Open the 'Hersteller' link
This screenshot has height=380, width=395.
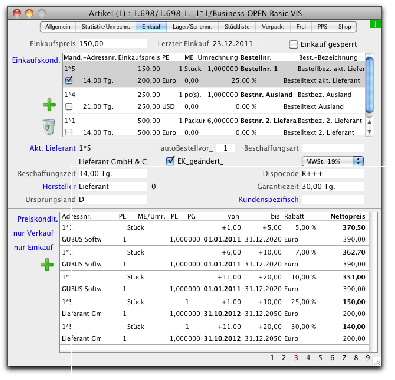pos(59,186)
